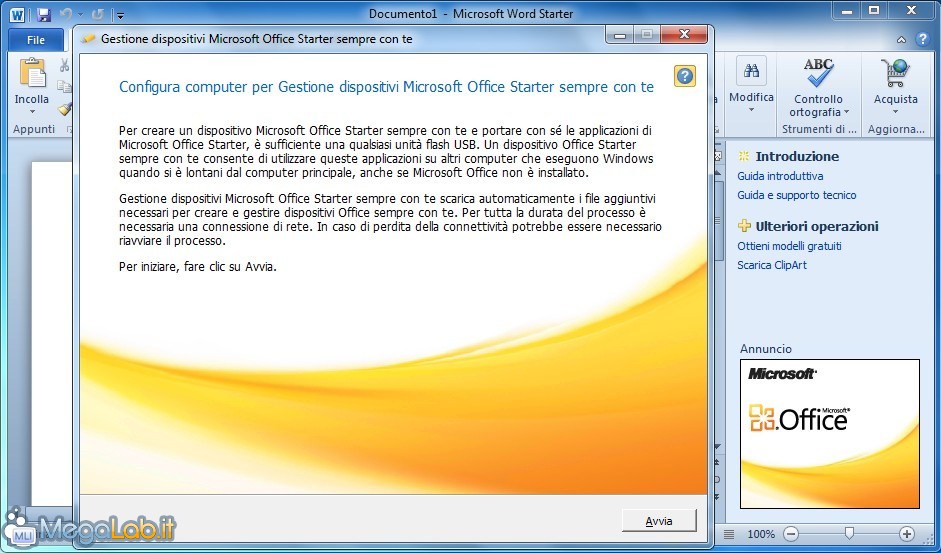Viewport: 941px width, 553px height.
Task: Click the 100% zoom level indicator
Action: [761, 534]
